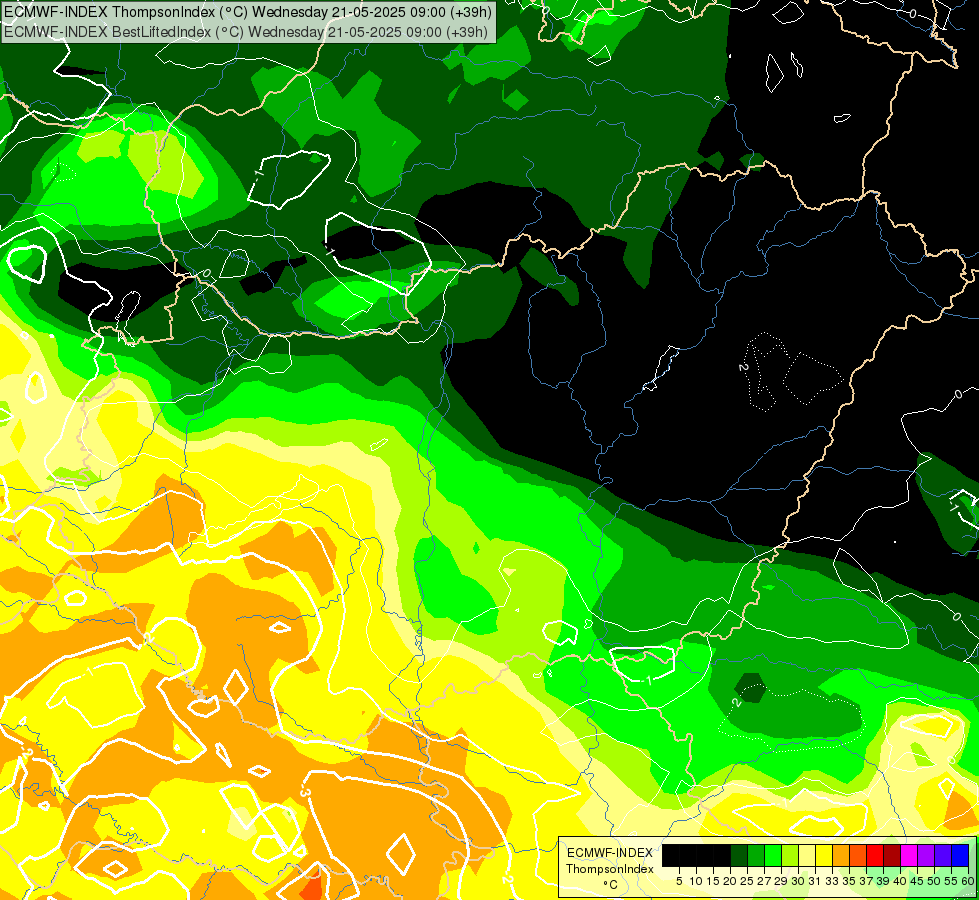Viewport: 979px width, 900px height.
Task: Click the lime 29–30 legend swatch
Action: (x=790, y=855)
